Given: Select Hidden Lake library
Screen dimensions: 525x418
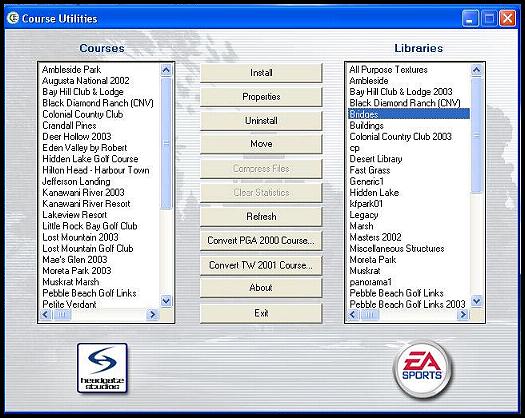Looking at the screenshot, I should tap(374, 193).
